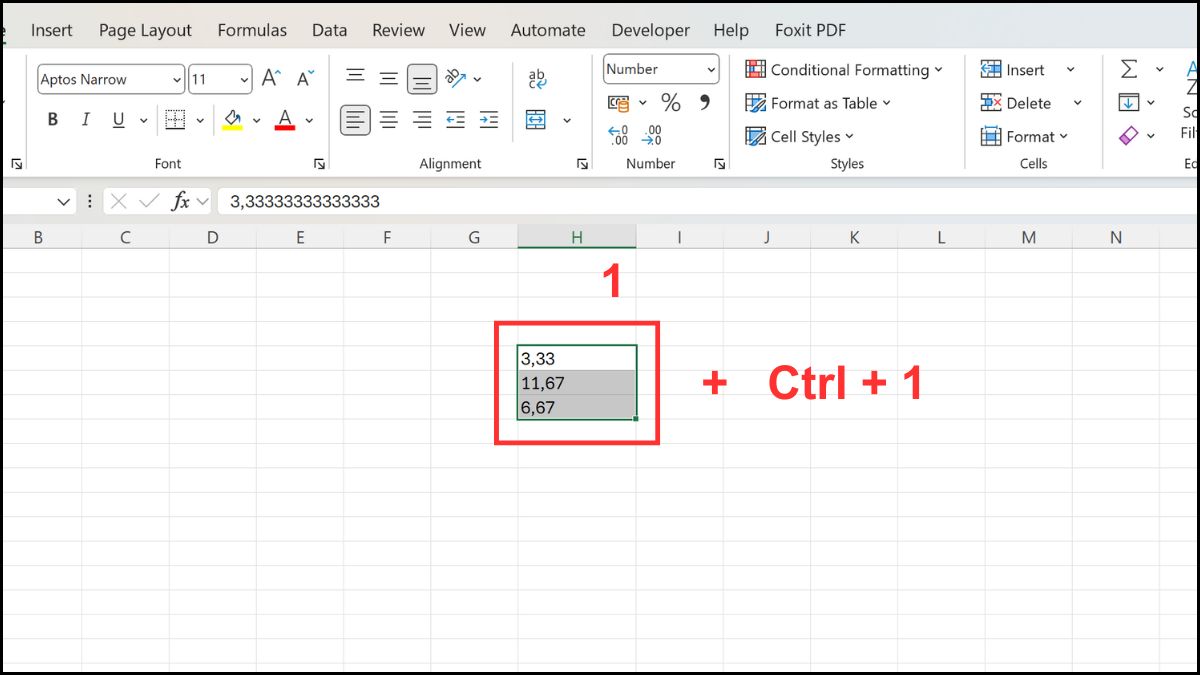Apply Underline to selected cells
Image resolution: width=1200 pixels, height=675 pixels.
[118, 120]
